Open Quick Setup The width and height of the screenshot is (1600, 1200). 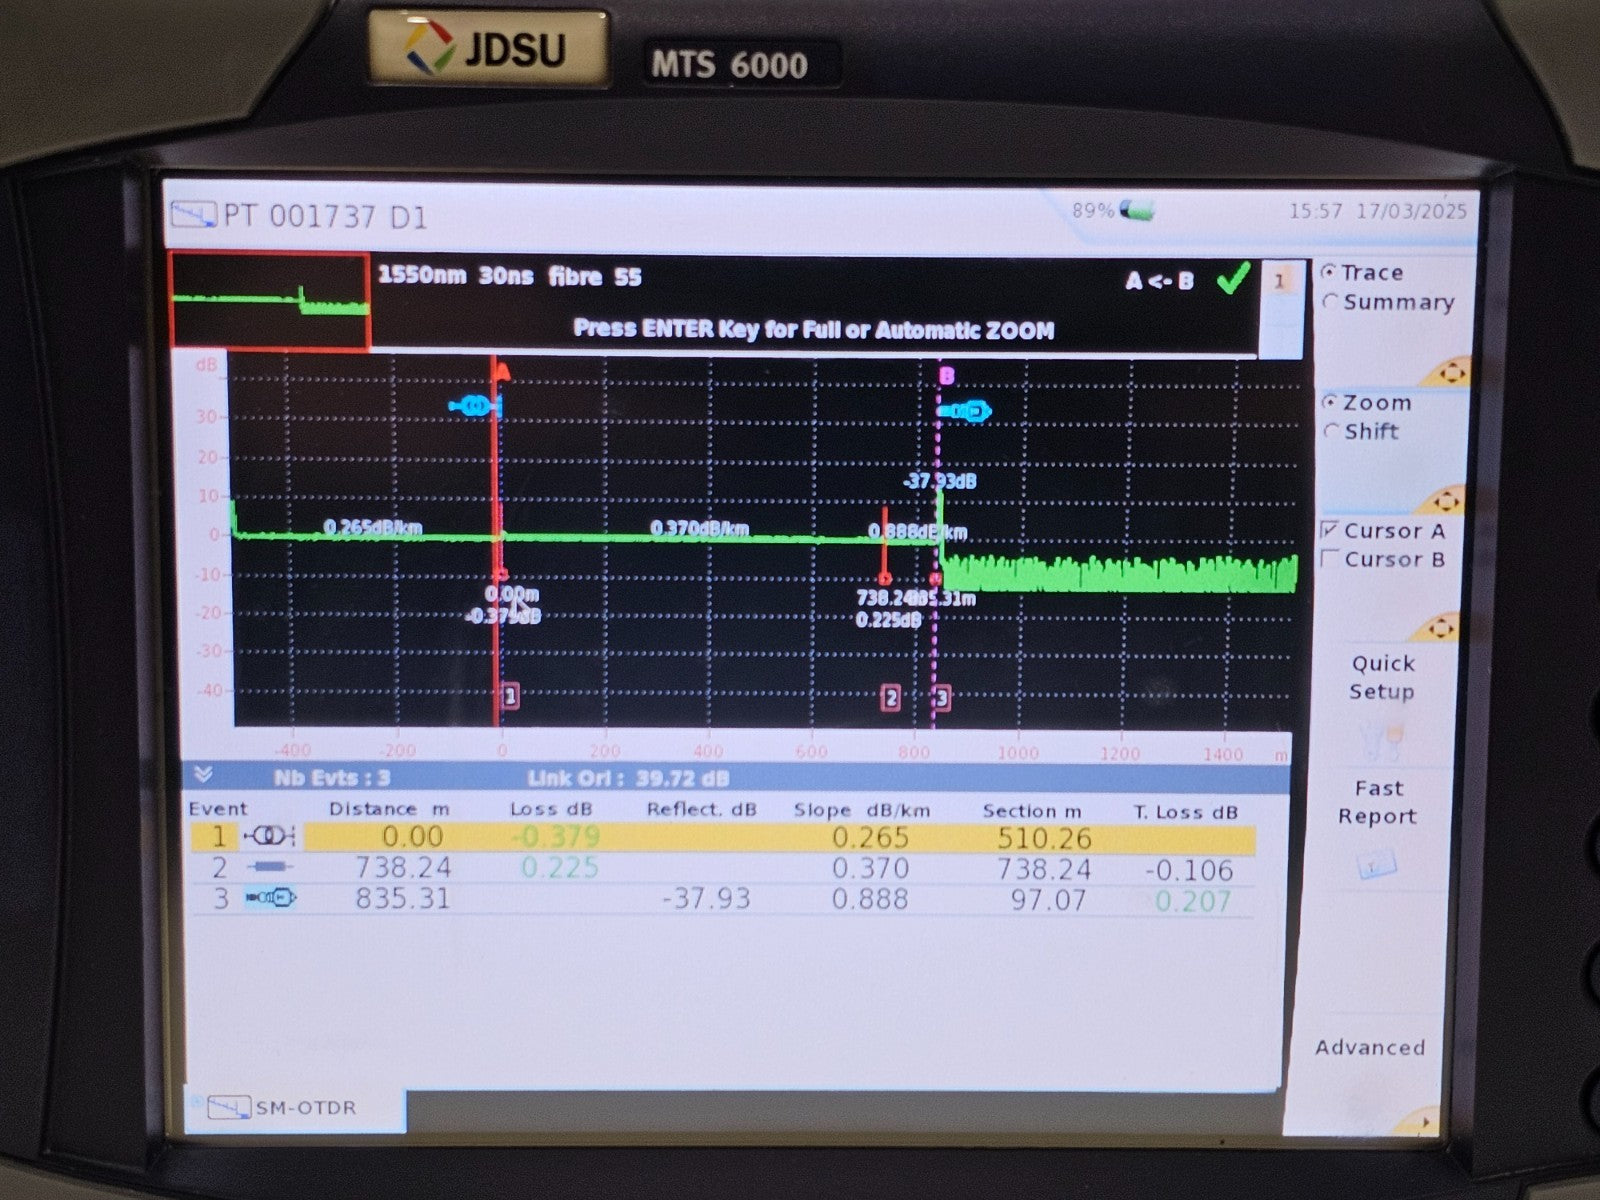point(1382,677)
